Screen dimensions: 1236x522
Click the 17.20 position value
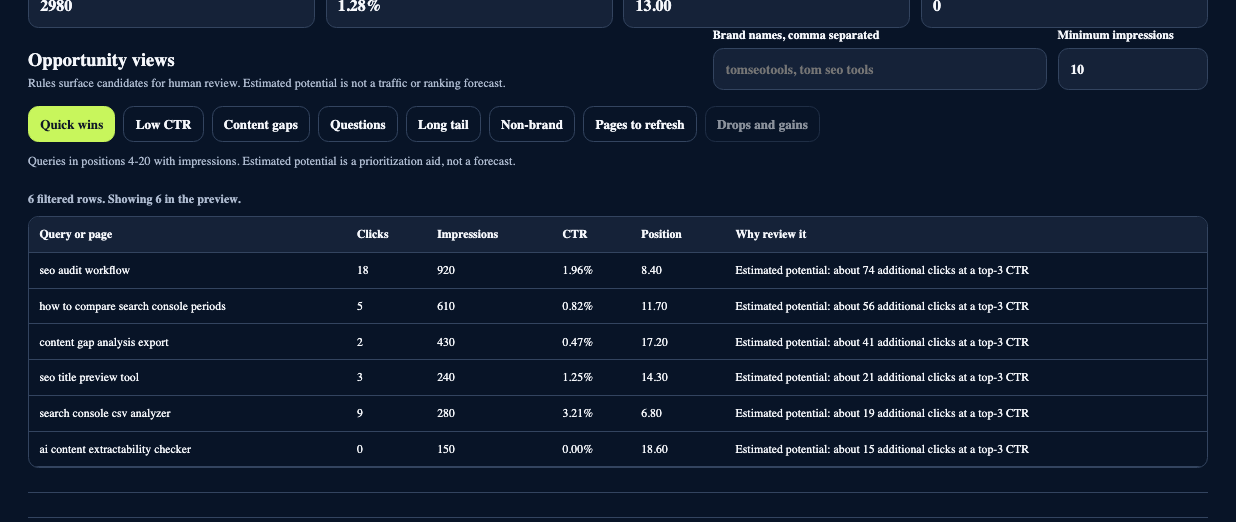[x=654, y=342]
